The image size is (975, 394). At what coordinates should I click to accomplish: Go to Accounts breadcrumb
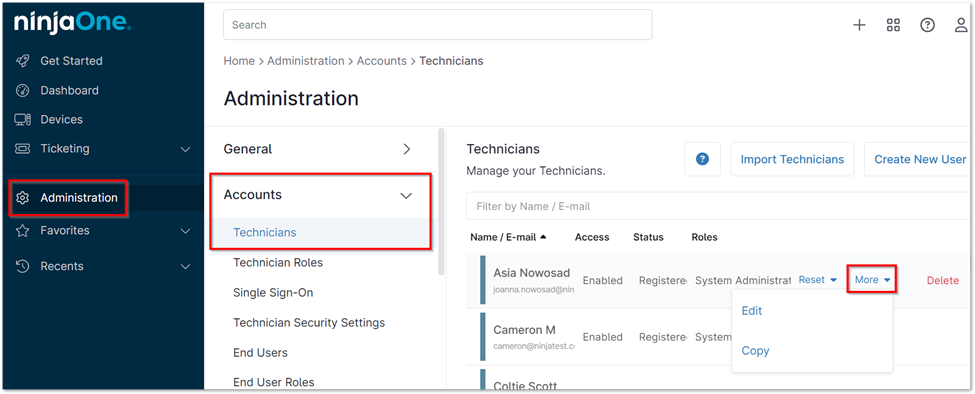coord(381,61)
